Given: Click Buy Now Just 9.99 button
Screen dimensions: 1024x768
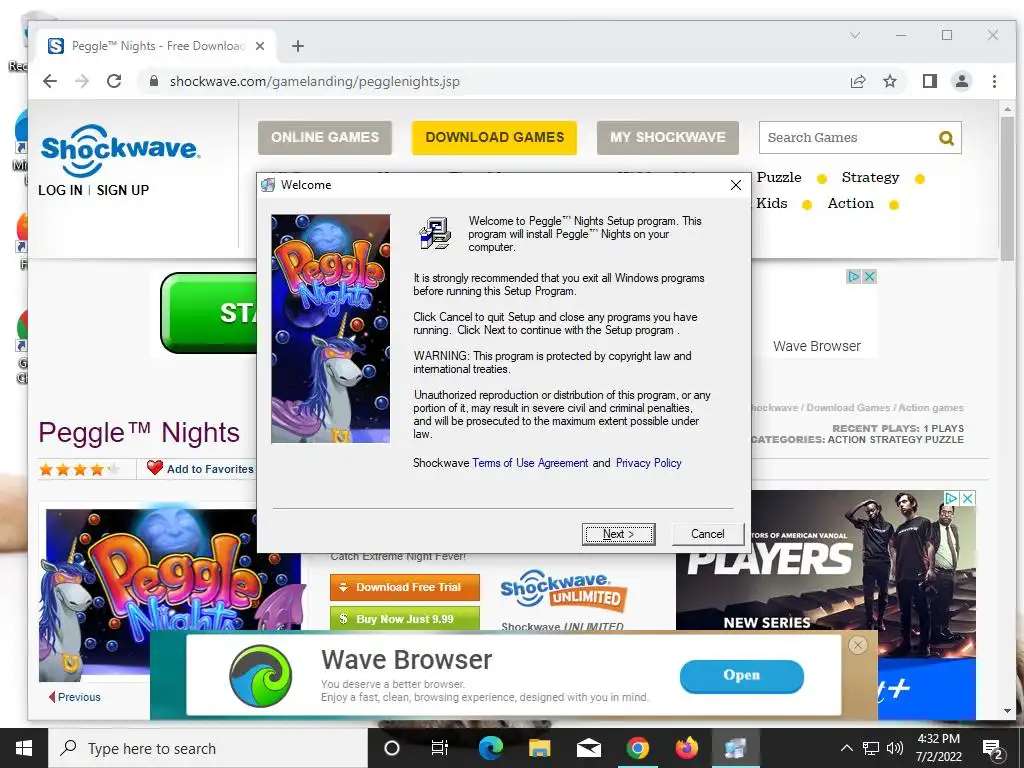Looking at the screenshot, I should click(x=405, y=618).
